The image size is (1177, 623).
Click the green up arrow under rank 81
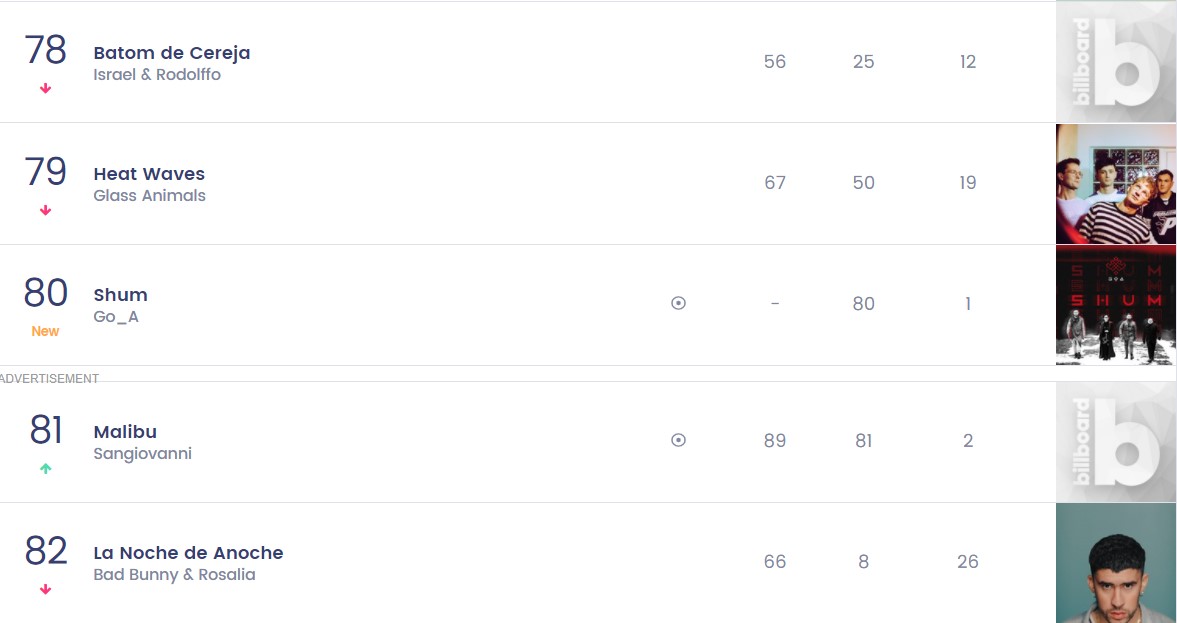click(x=45, y=468)
